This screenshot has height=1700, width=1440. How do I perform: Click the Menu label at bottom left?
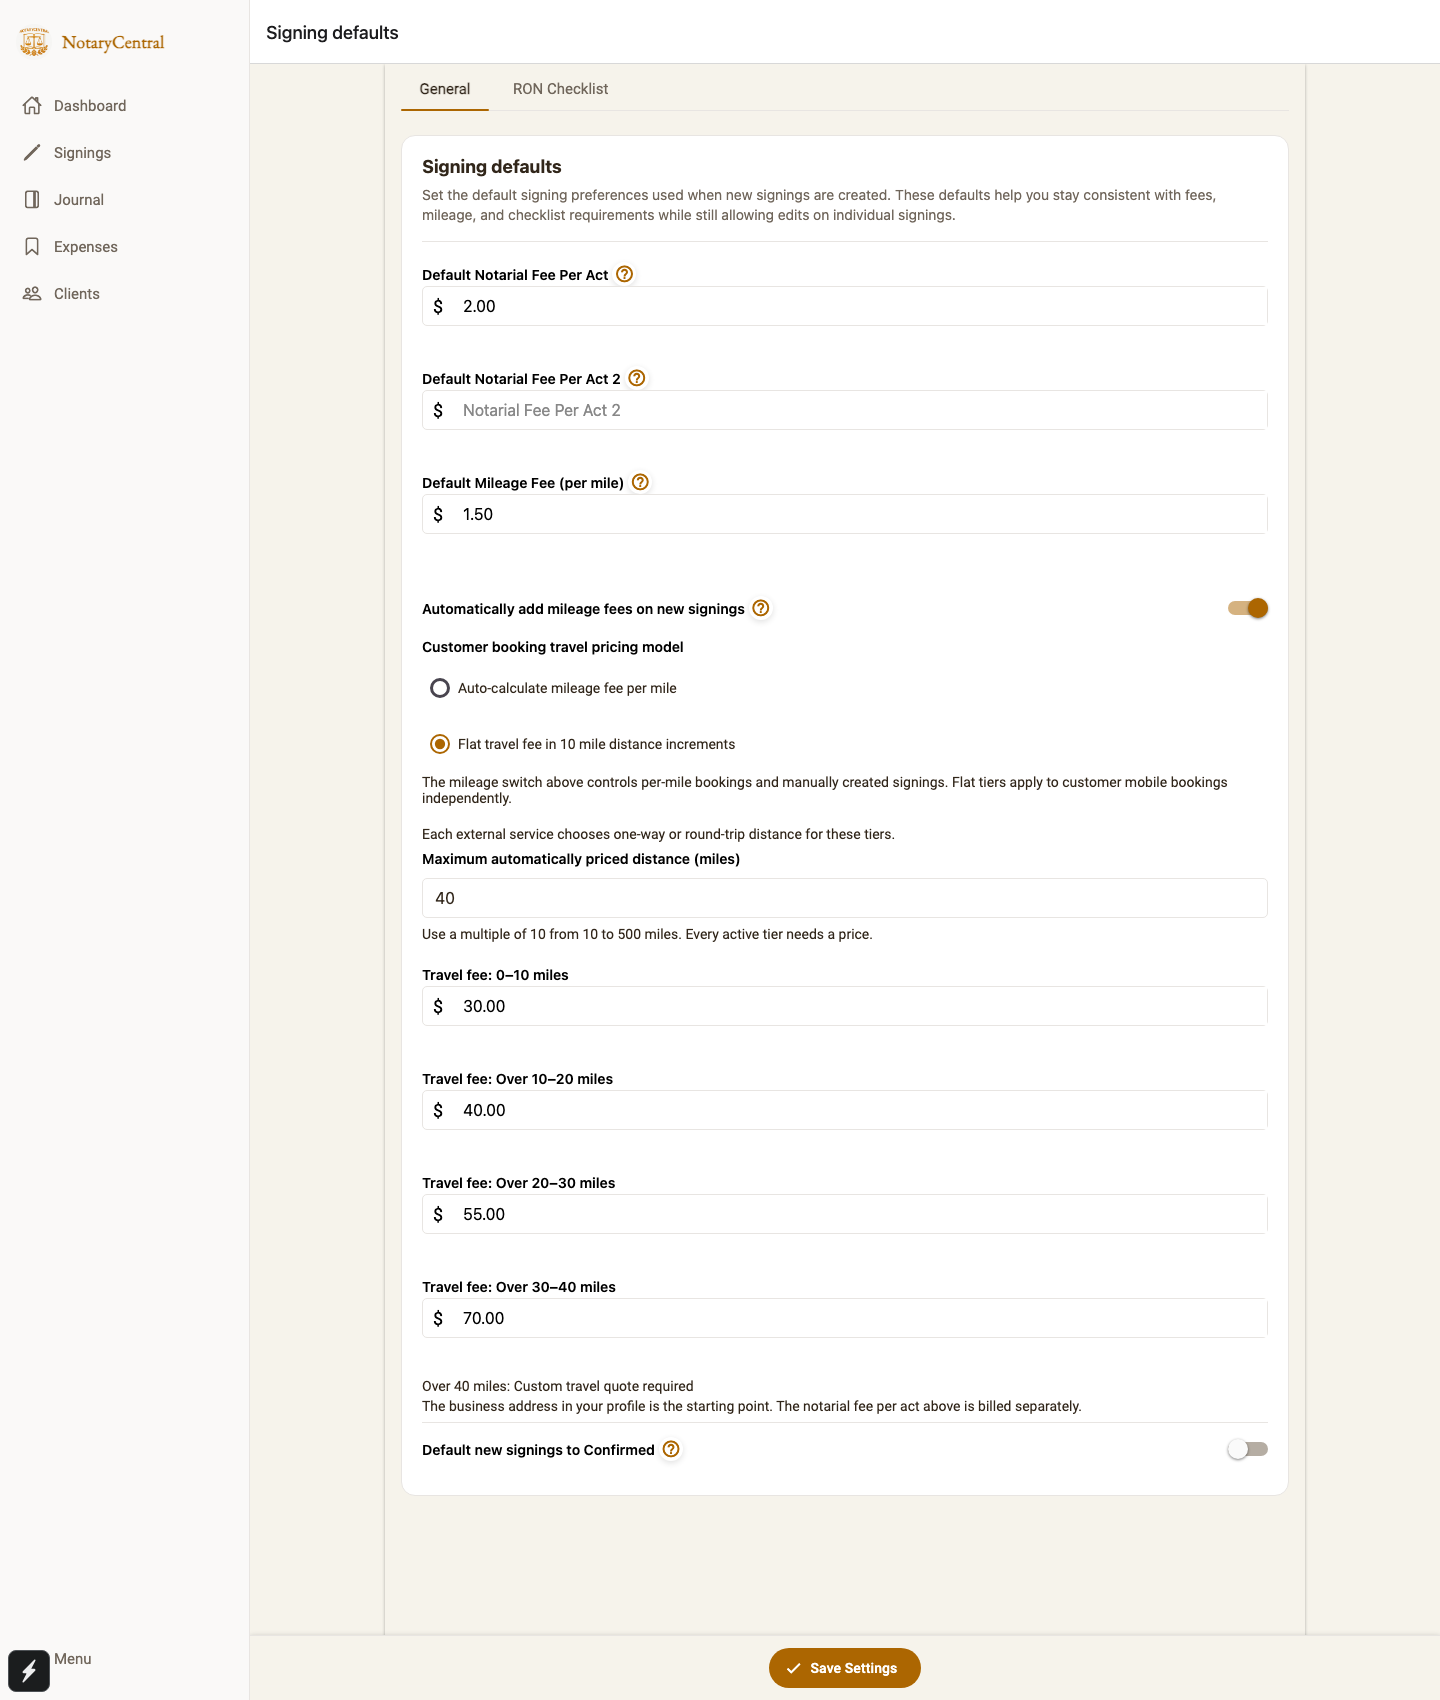[73, 1659]
